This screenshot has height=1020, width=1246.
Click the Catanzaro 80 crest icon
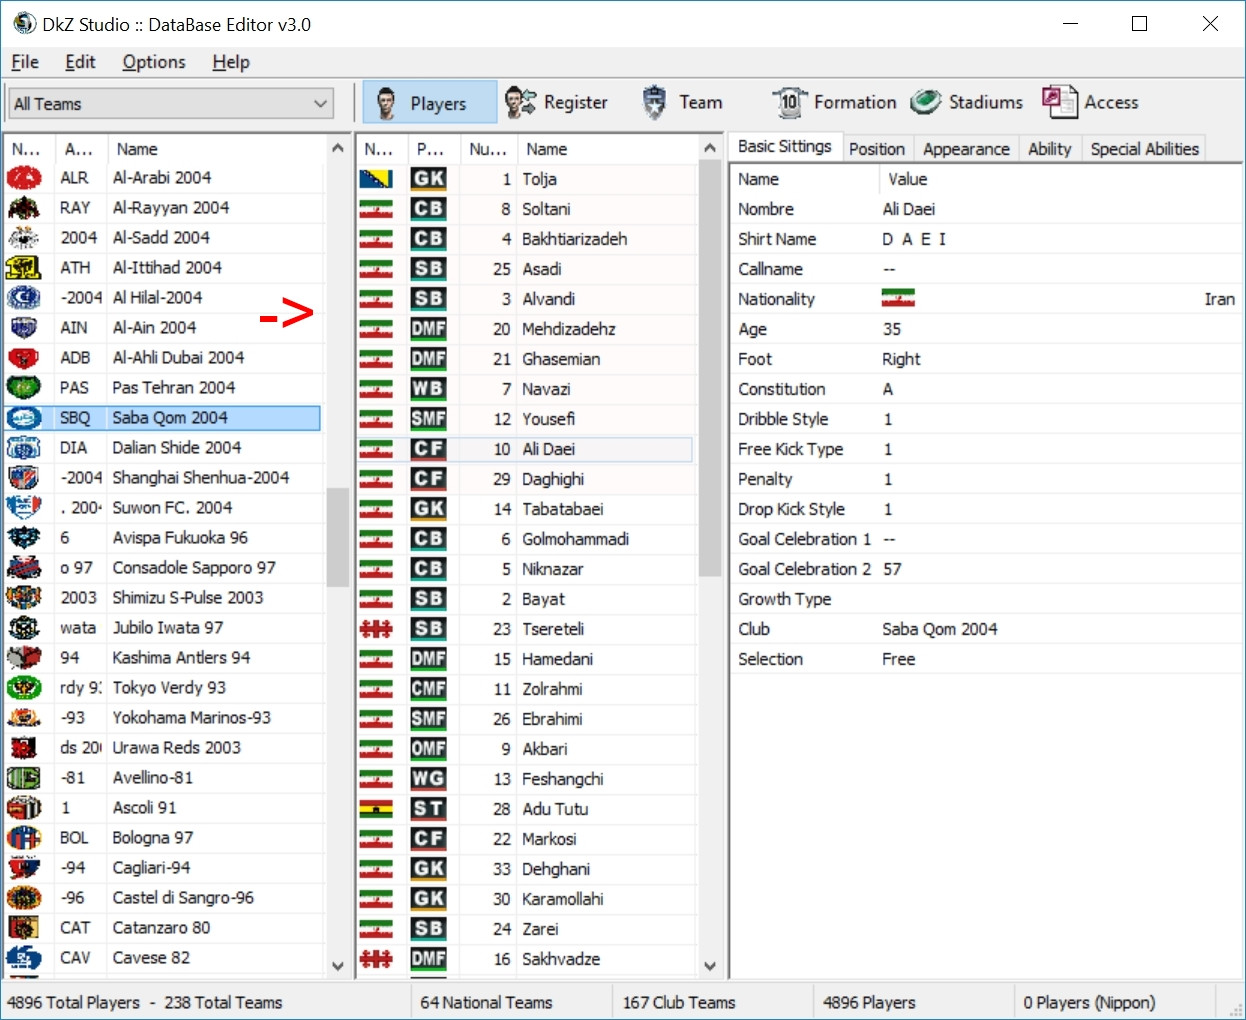click(x=24, y=928)
